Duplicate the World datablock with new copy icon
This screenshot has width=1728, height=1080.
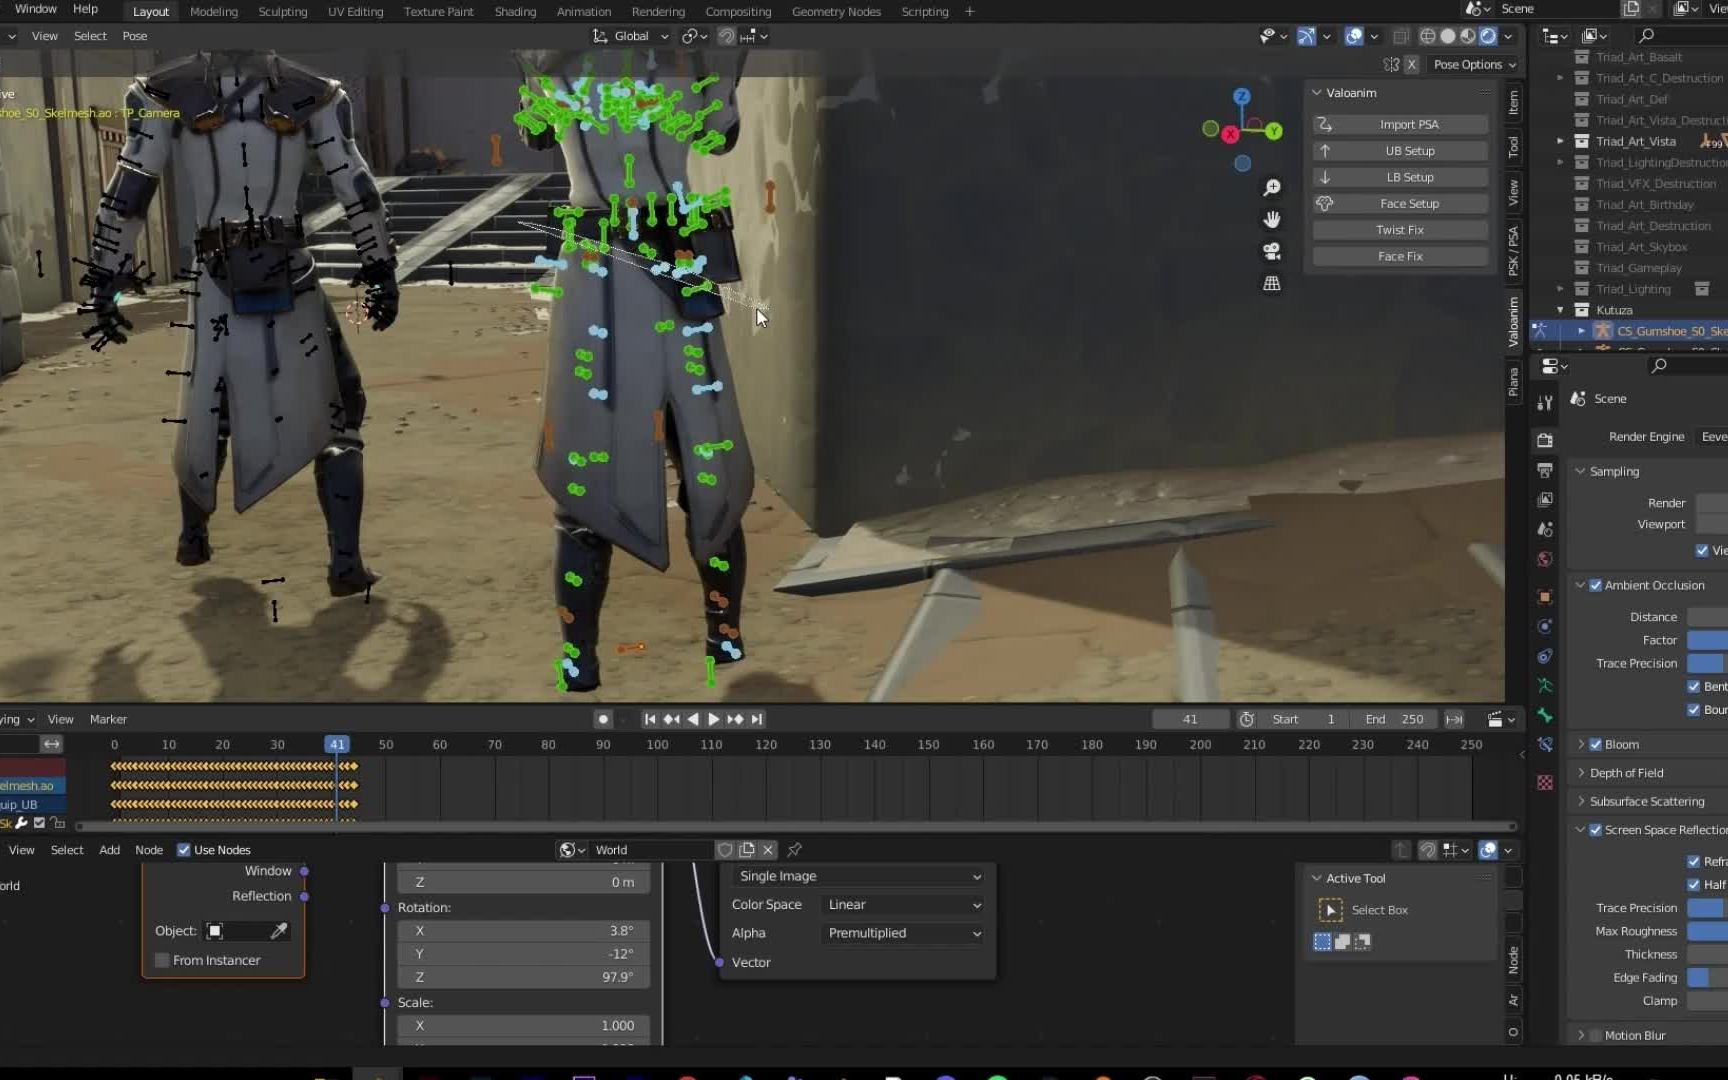tap(747, 850)
